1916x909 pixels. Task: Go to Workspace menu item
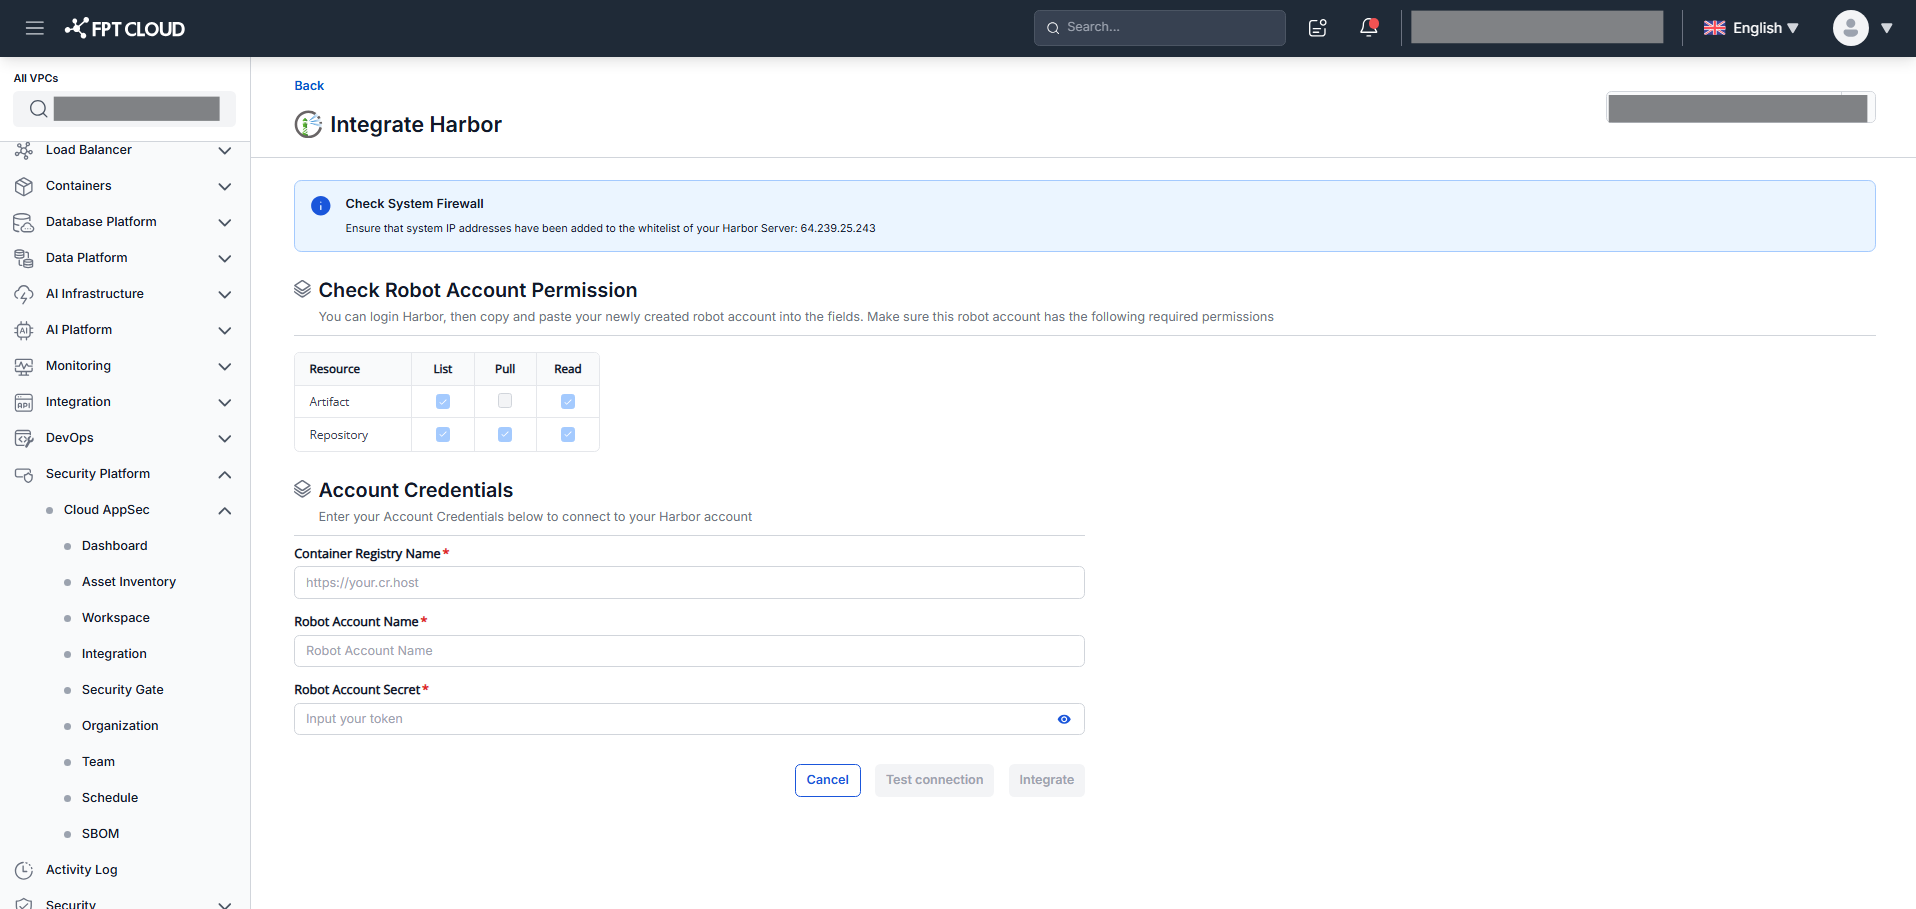[116, 618]
